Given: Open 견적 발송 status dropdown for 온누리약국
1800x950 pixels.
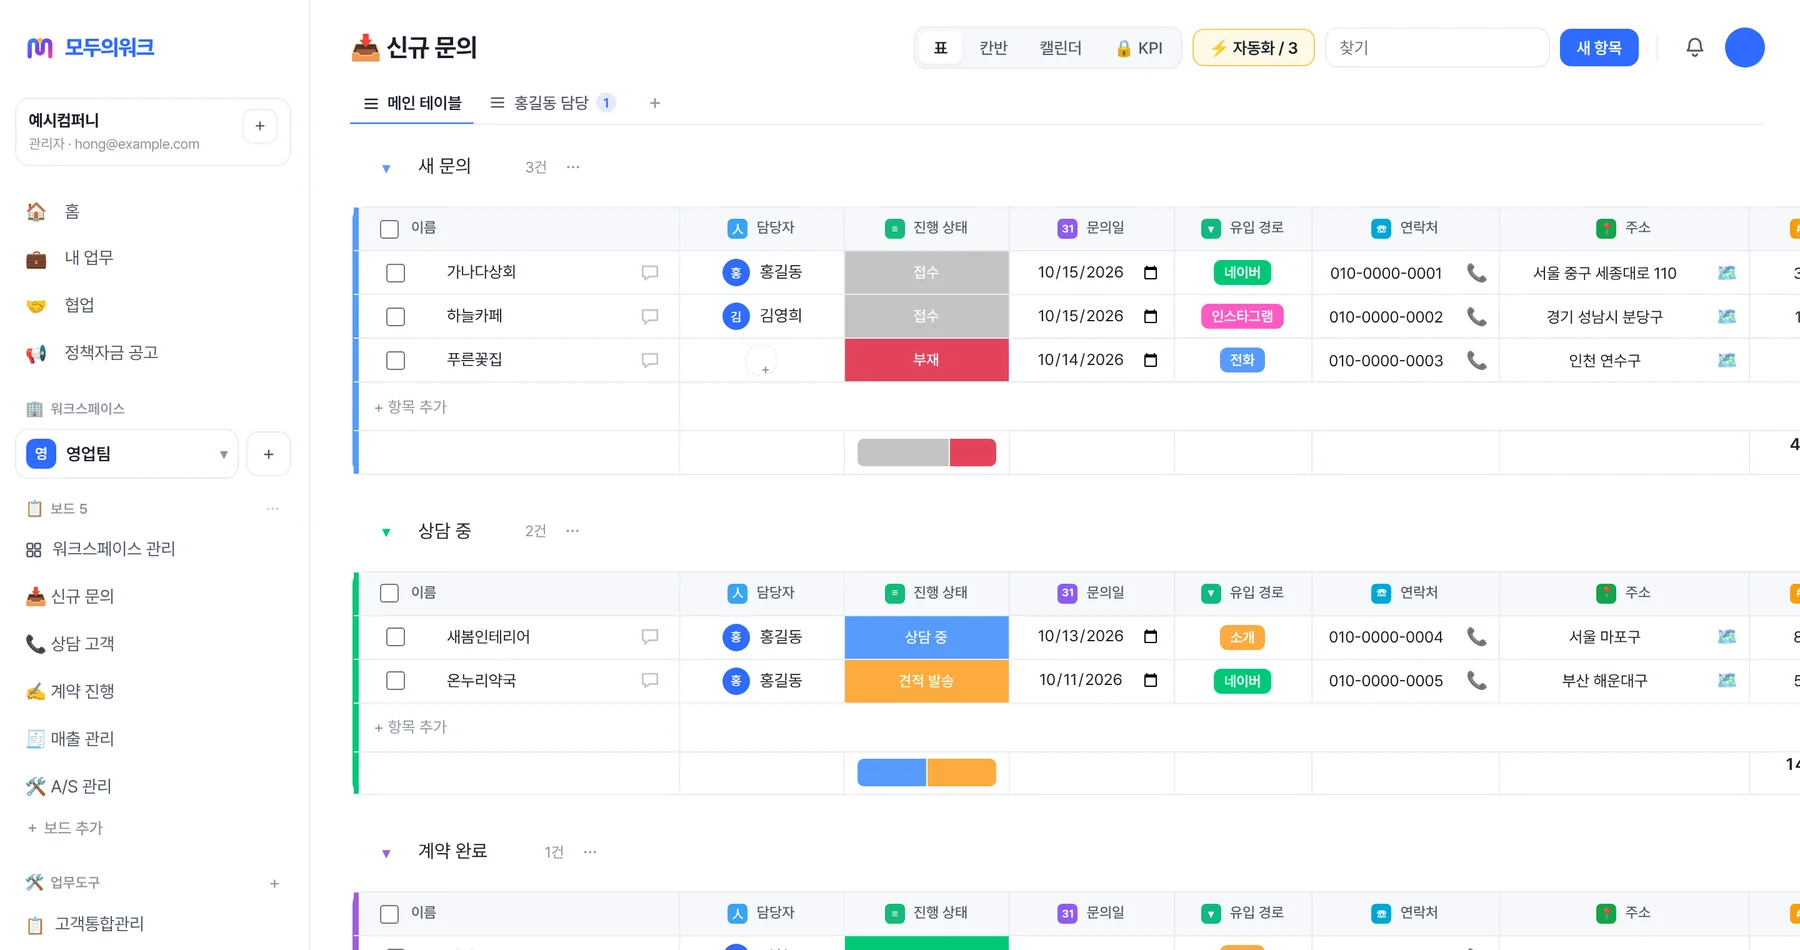Looking at the screenshot, I should tap(926, 680).
